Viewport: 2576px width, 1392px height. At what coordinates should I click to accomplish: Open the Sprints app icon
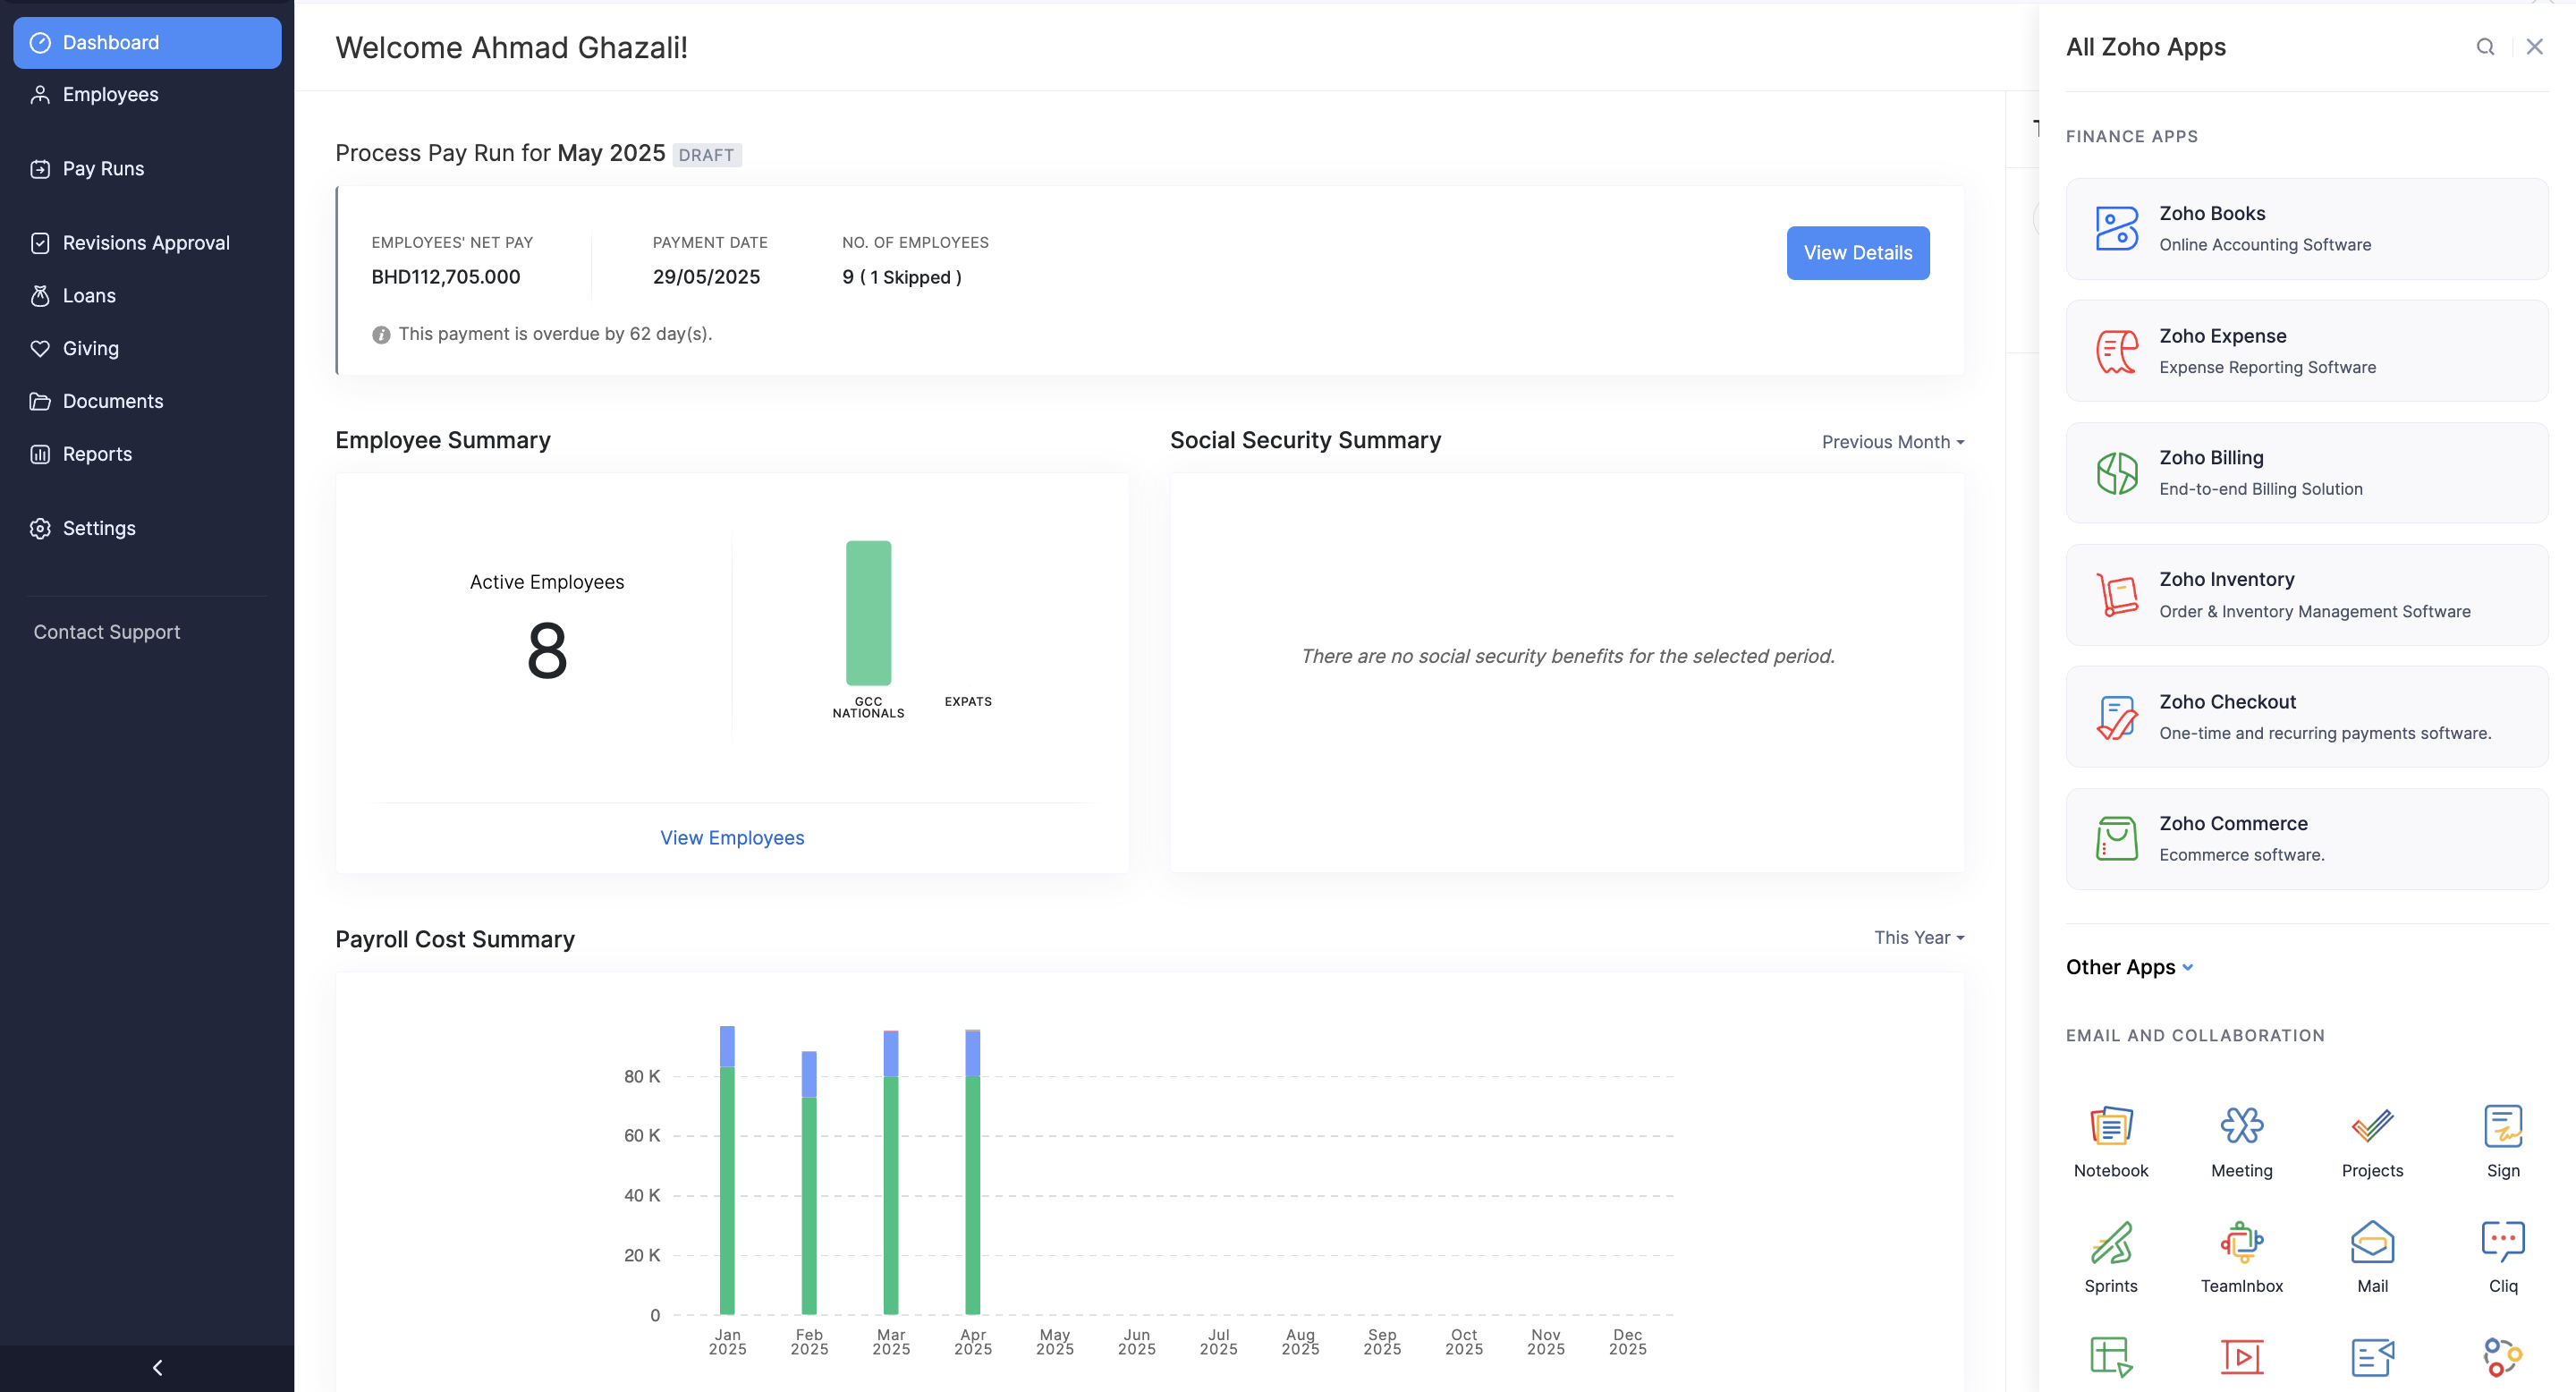coord(2110,1242)
